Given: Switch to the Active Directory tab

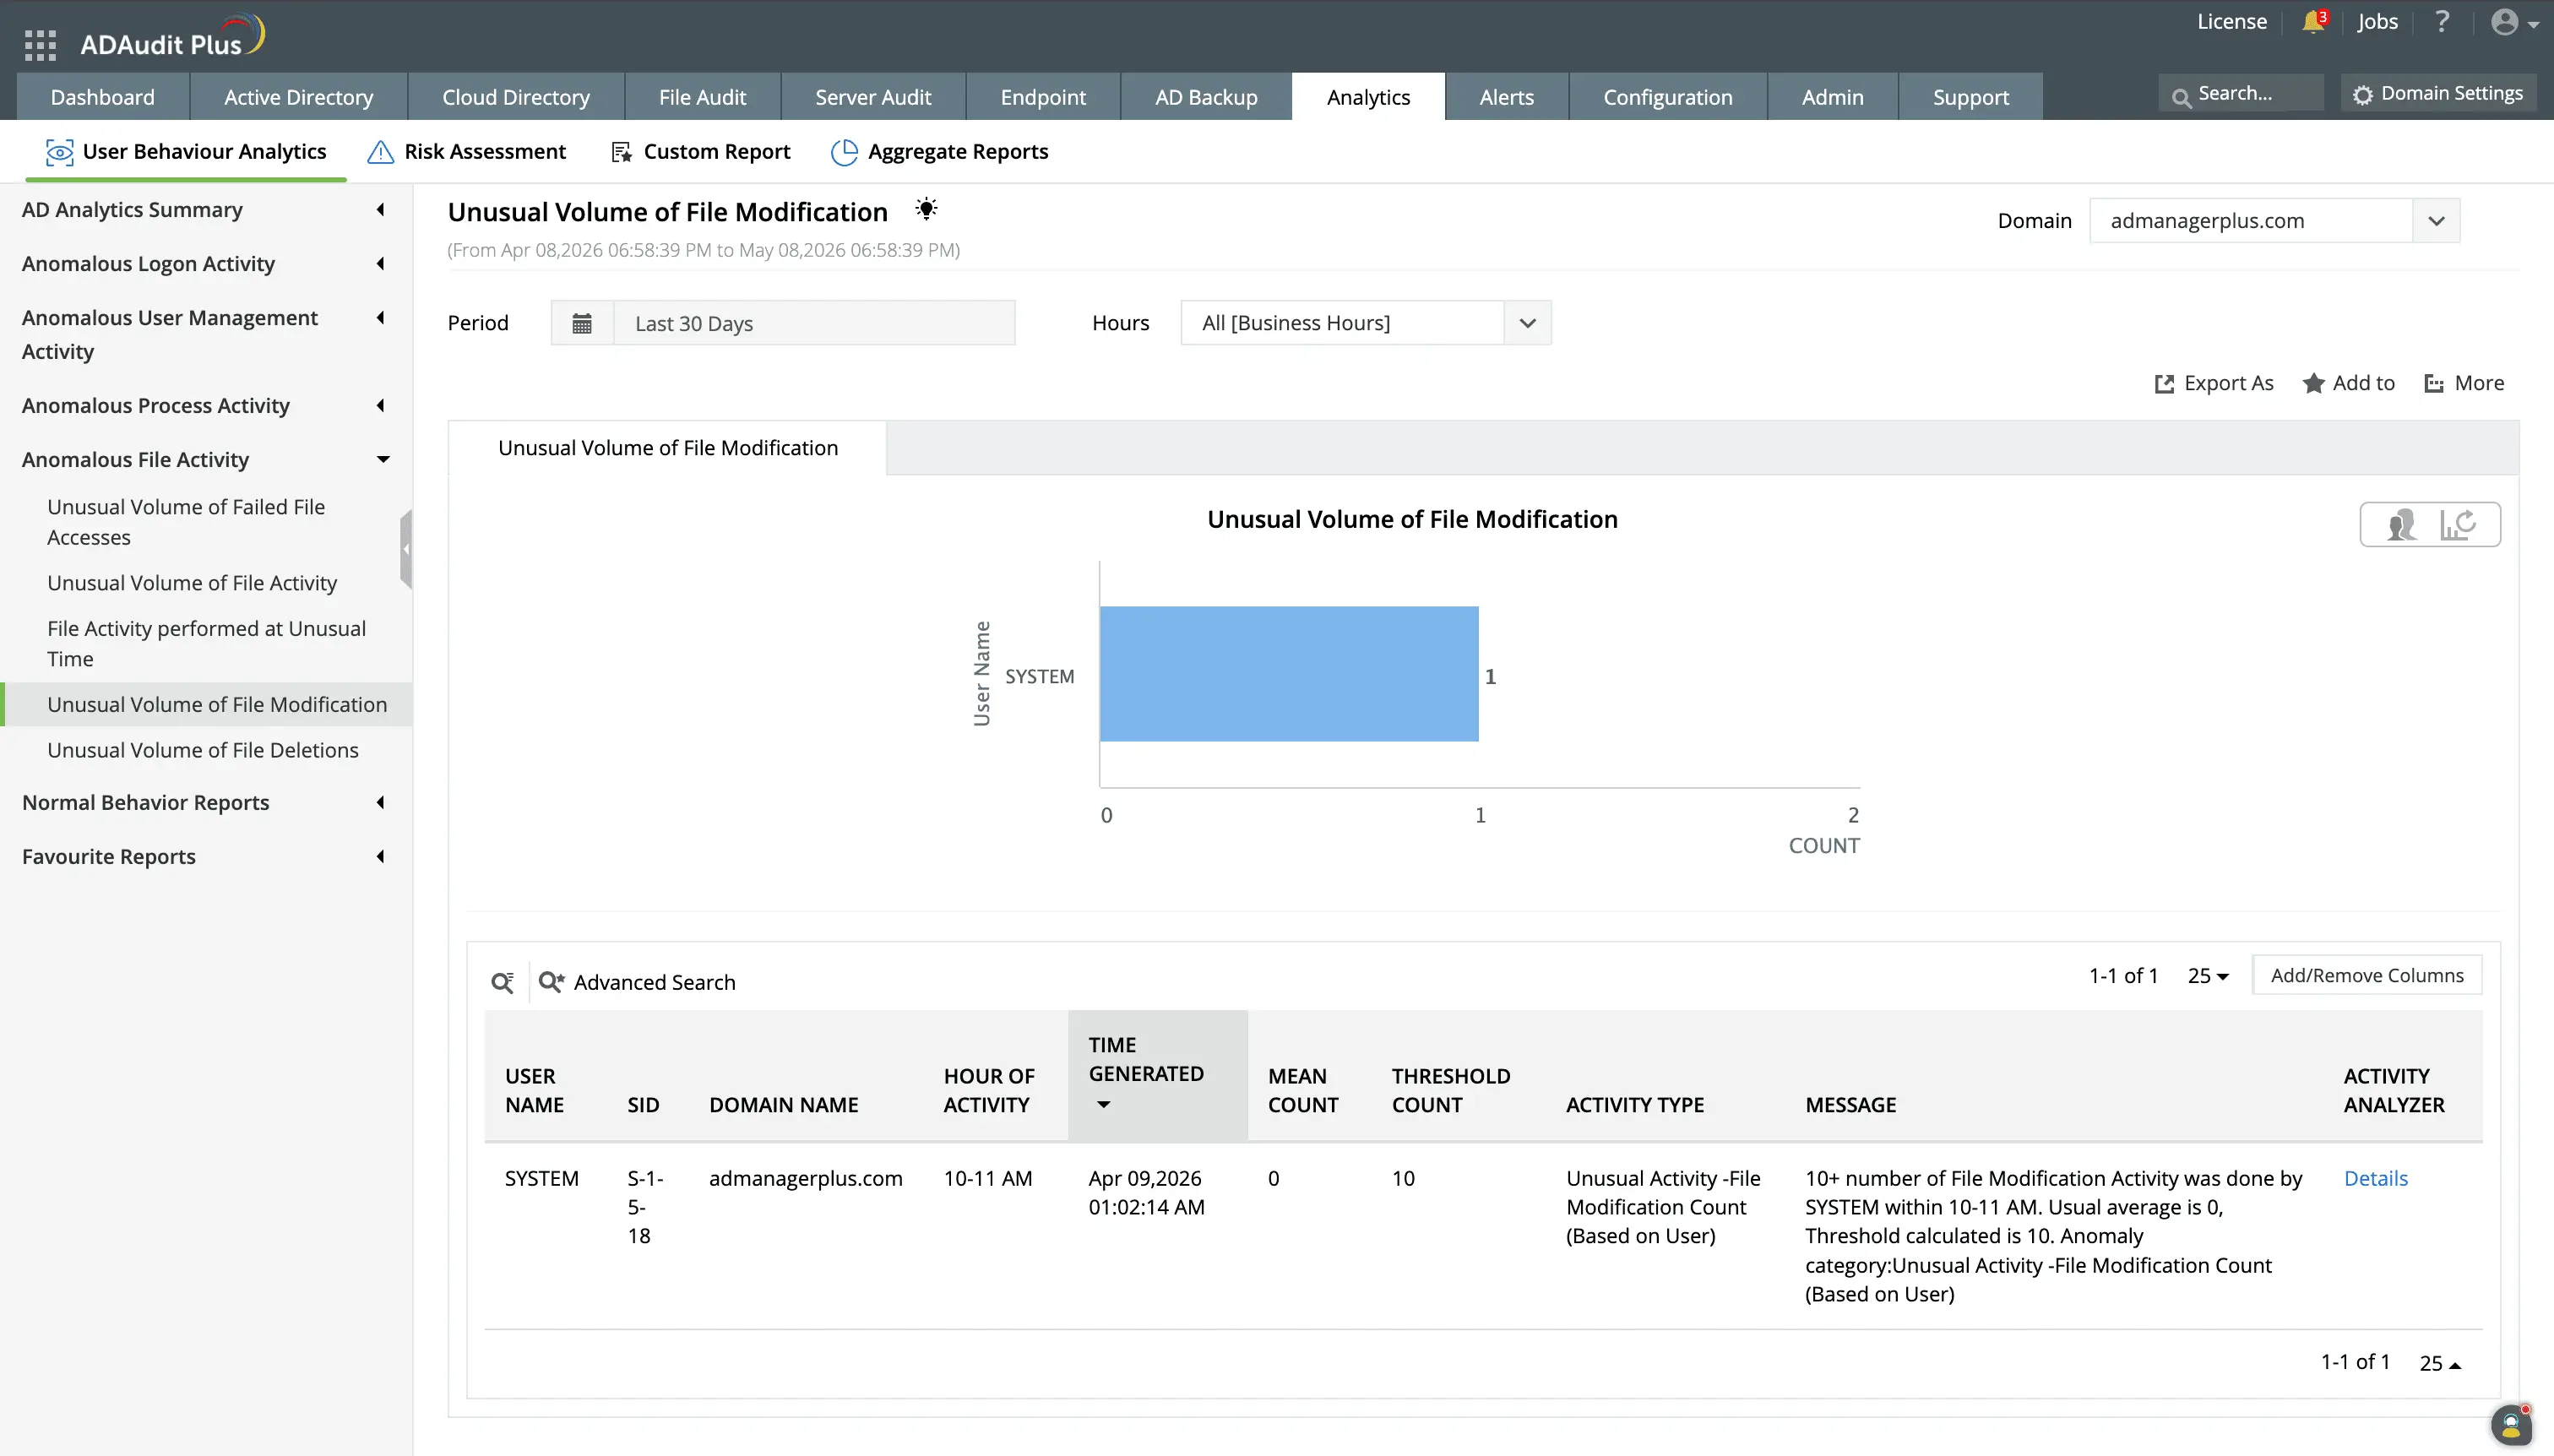Looking at the screenshot, I should pyautogui.click(x=298, y=97).
